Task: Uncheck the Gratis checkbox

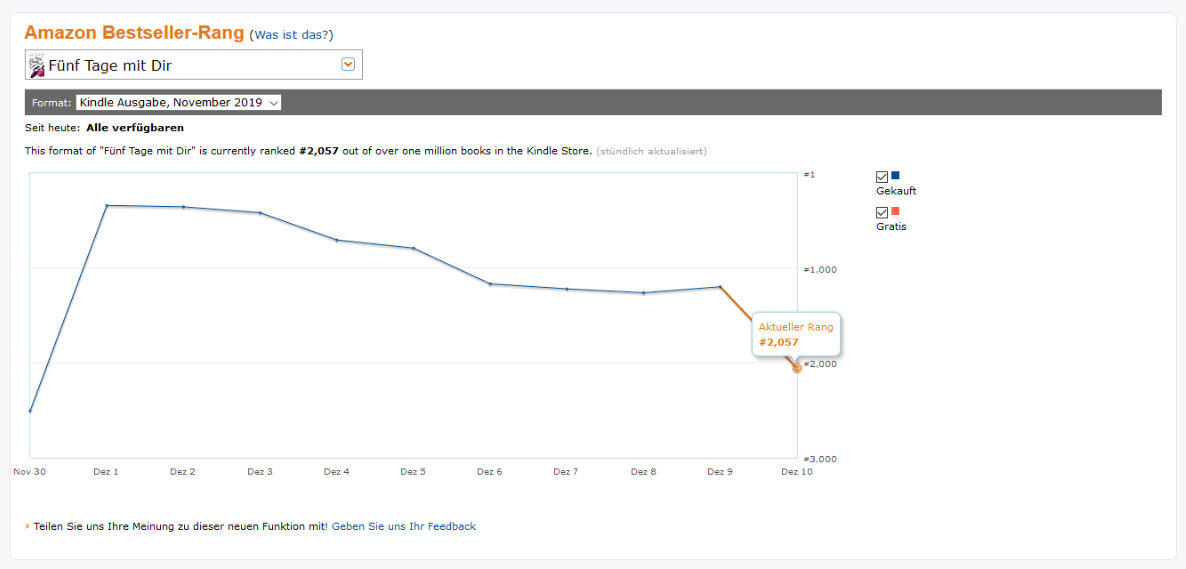Action: (x=881, y=213)
